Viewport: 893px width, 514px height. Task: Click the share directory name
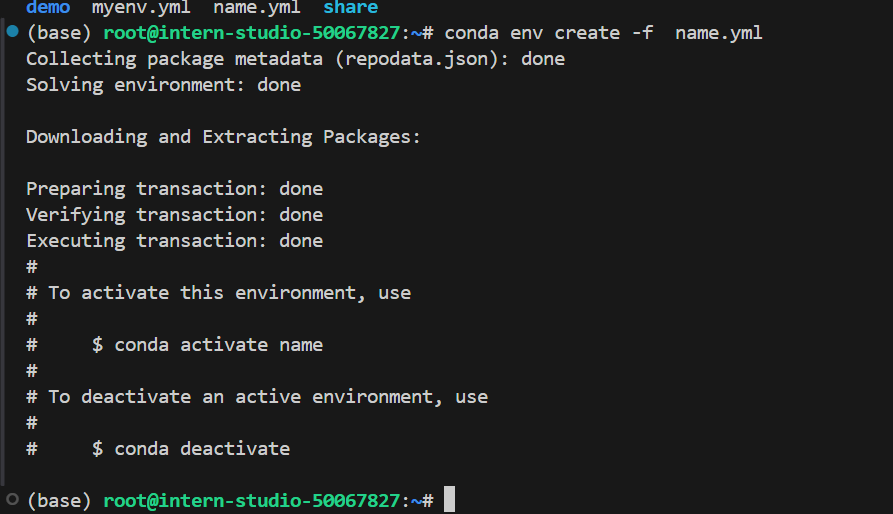point(350,8)
